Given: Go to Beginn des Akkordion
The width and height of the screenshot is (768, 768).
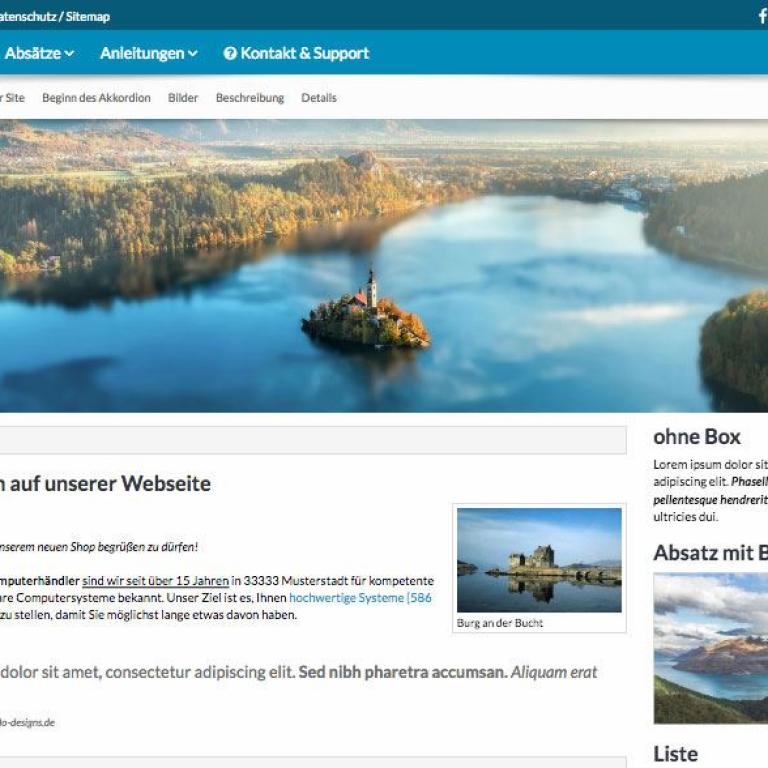Looking at the screenshot, I should click(96, 98).
